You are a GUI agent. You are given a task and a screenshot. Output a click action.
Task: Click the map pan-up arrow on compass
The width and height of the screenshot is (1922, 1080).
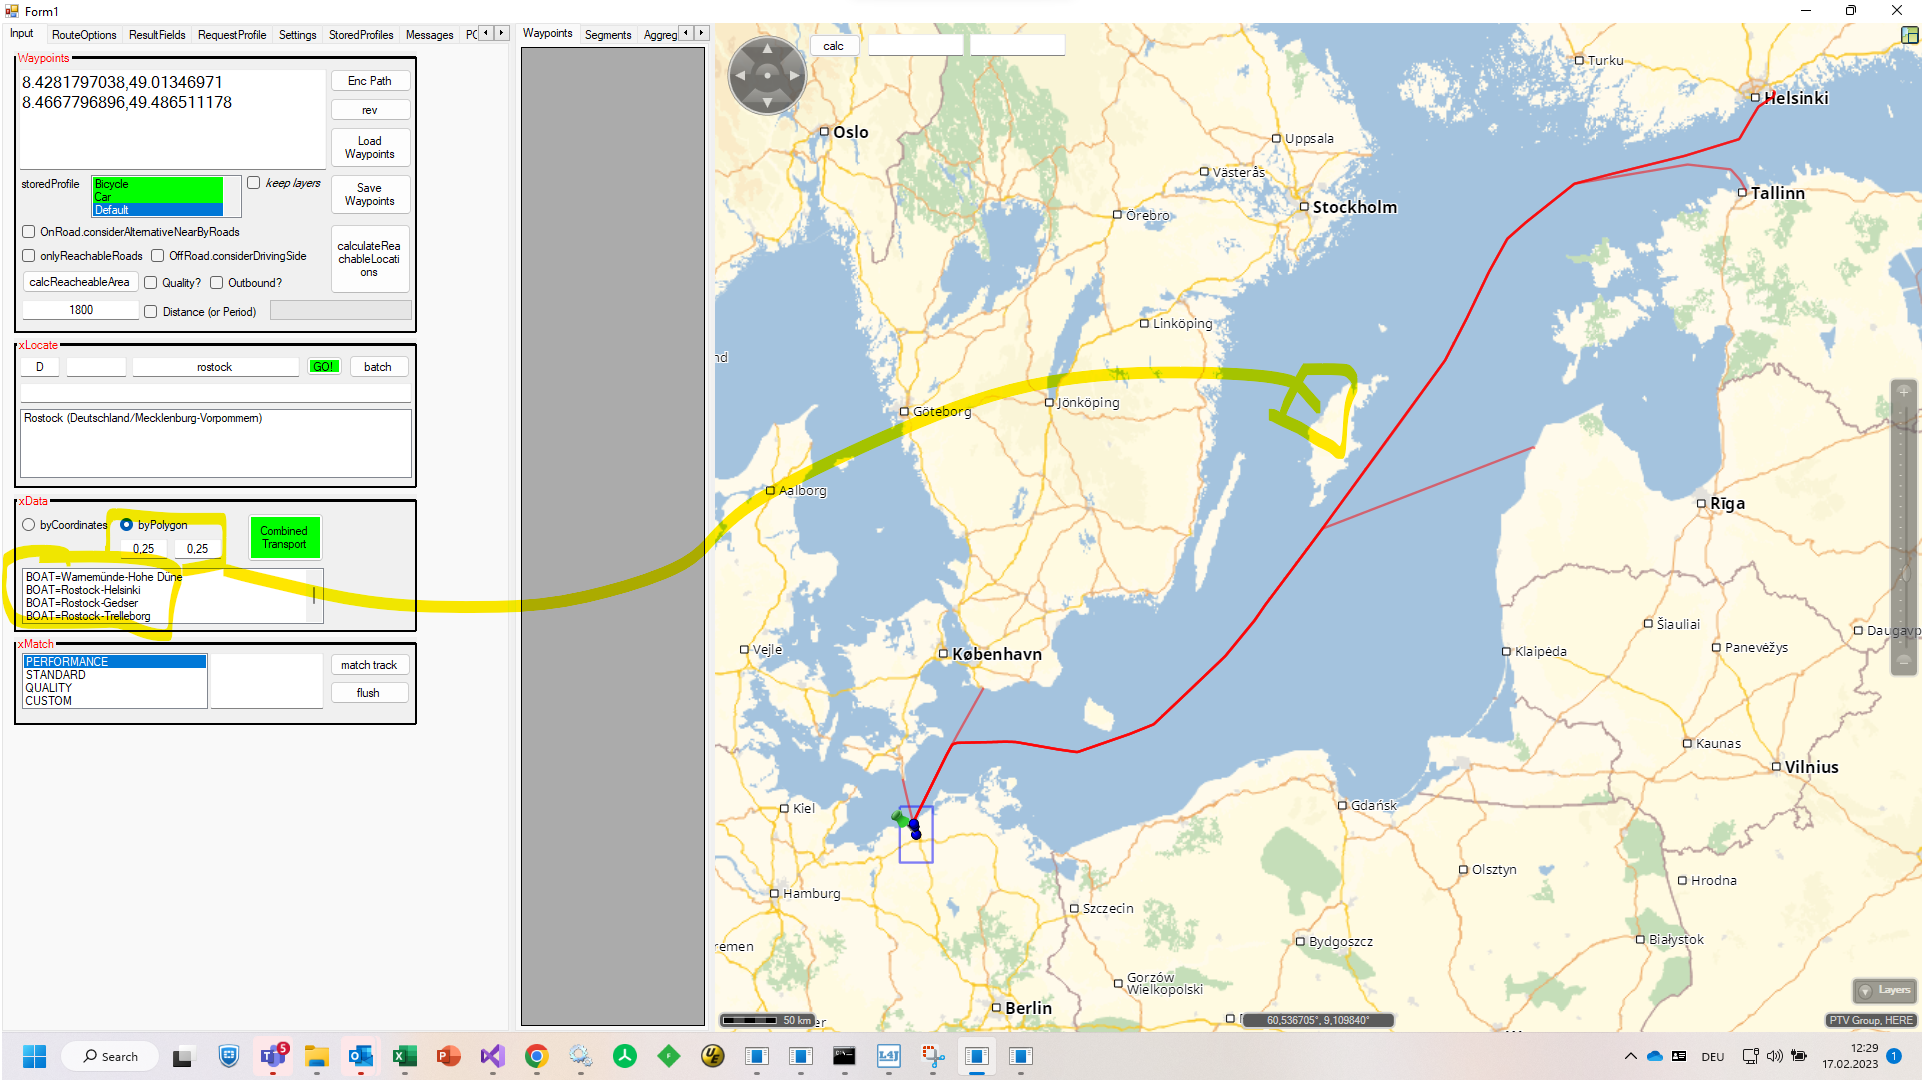point(767,48)
